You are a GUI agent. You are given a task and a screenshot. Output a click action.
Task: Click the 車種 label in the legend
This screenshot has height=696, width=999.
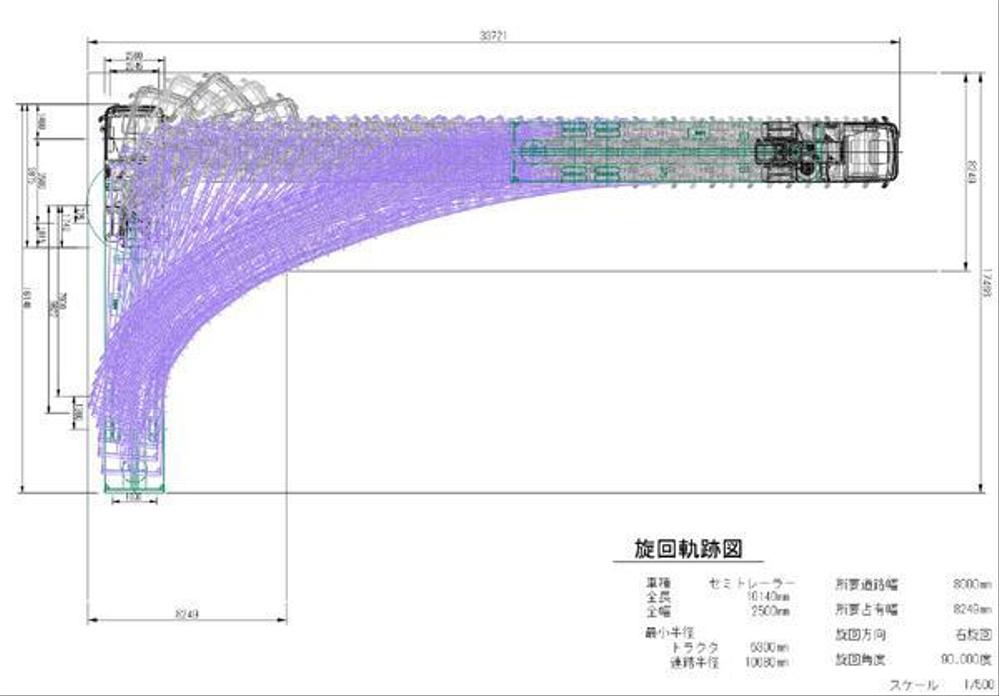point(658,583)
